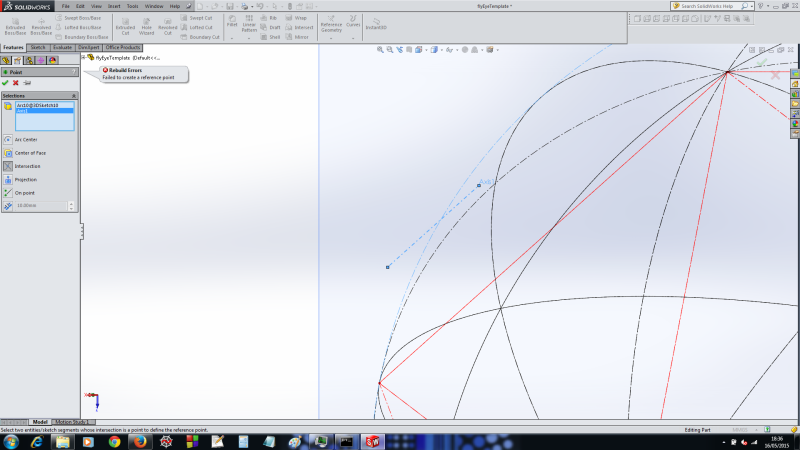
Task: Click the Zoom to Fit icon
Action: pos(380,49)
